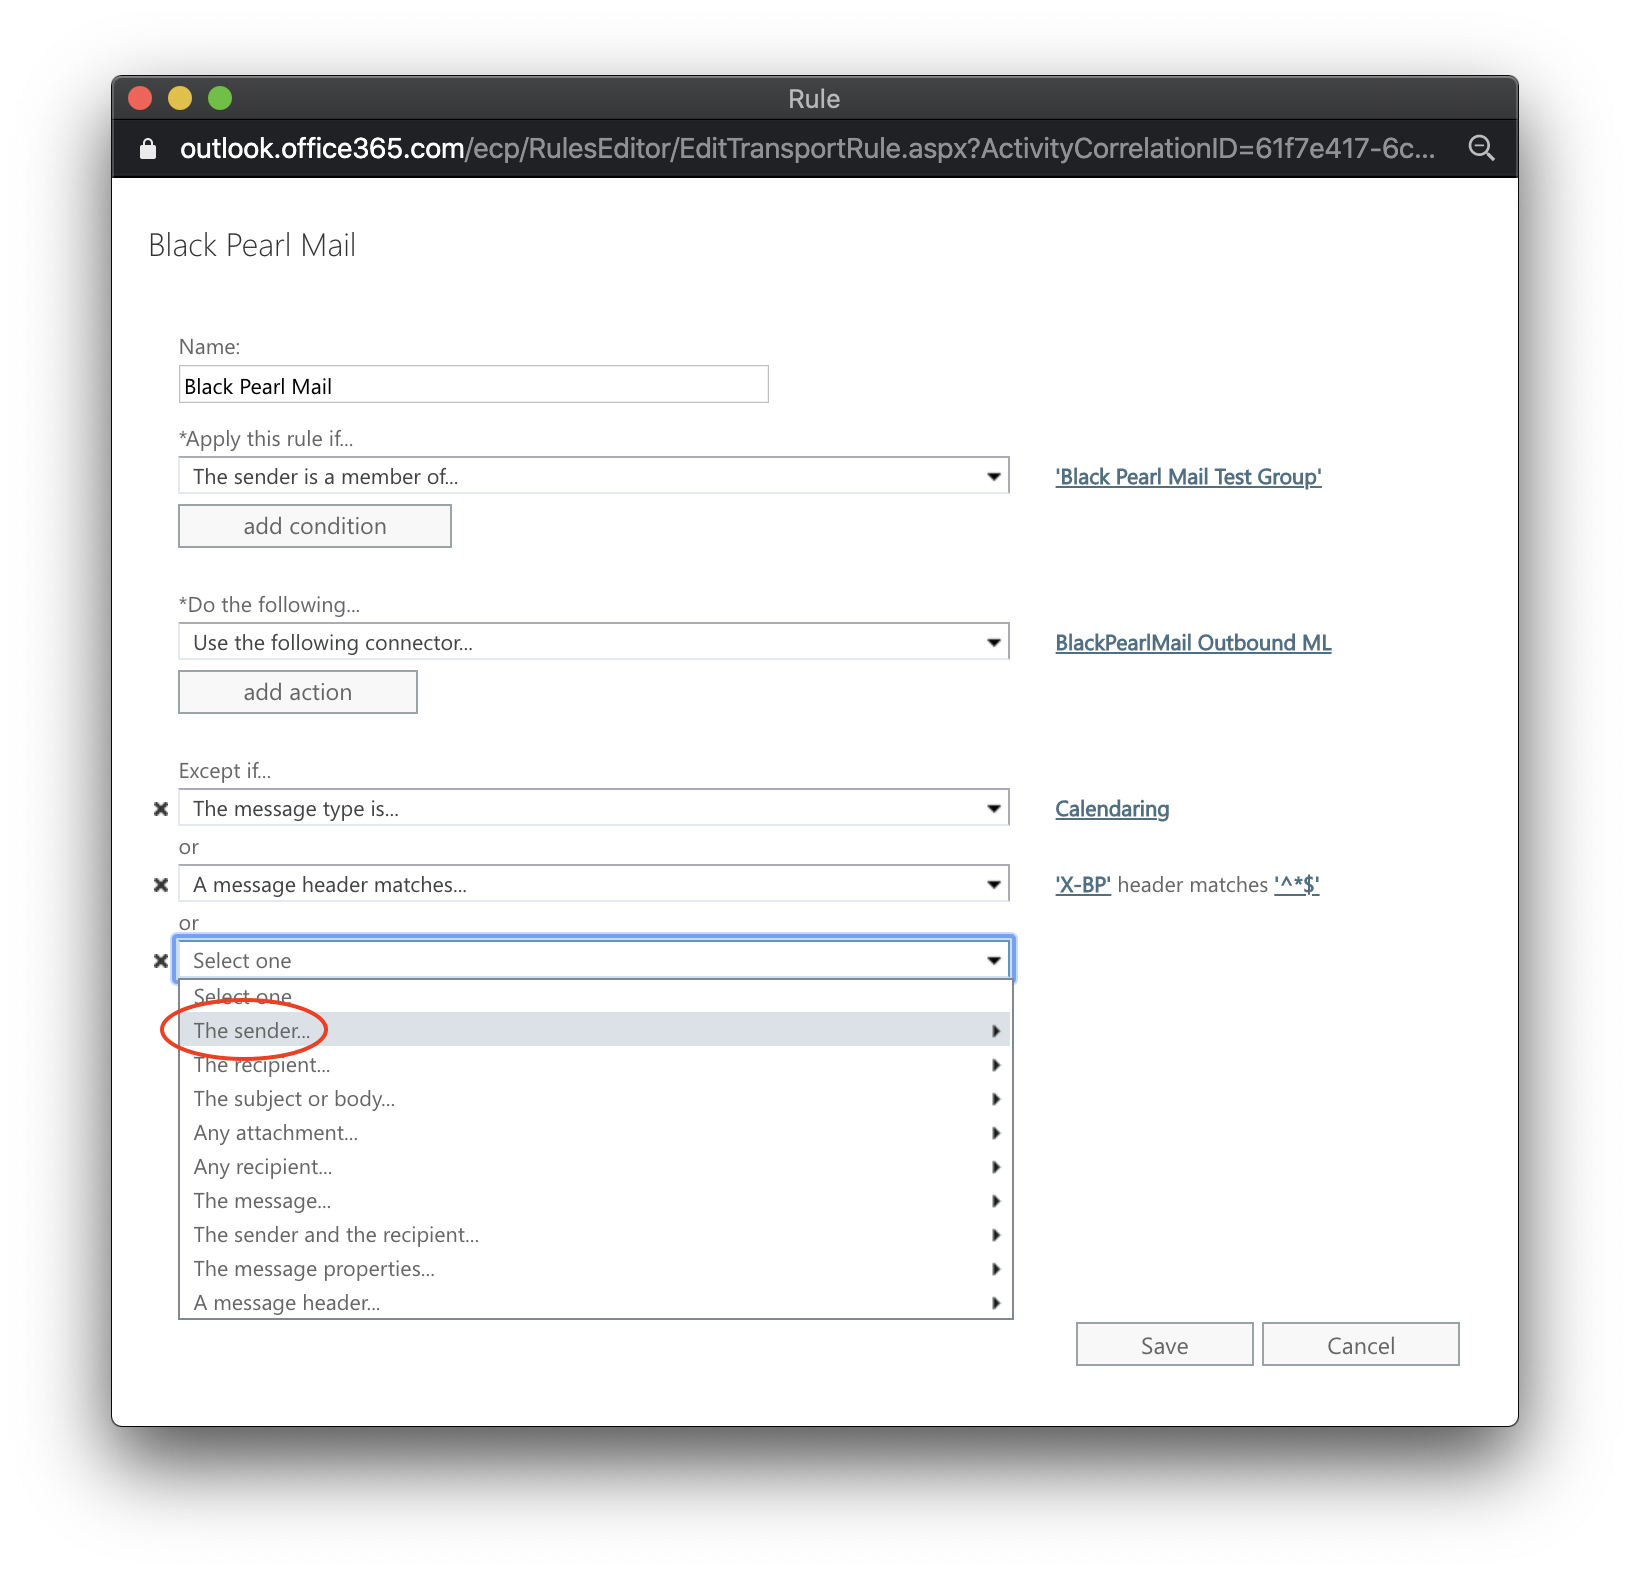Screen dimensions: 1630x1574
Task: Open 'The sender is a member of' dropdown
Action: coord(594,476)
